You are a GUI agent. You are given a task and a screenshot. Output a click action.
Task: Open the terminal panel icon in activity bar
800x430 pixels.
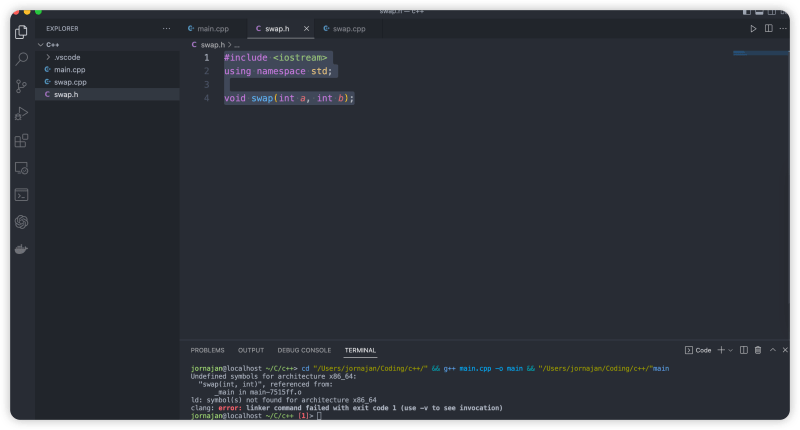21,195
